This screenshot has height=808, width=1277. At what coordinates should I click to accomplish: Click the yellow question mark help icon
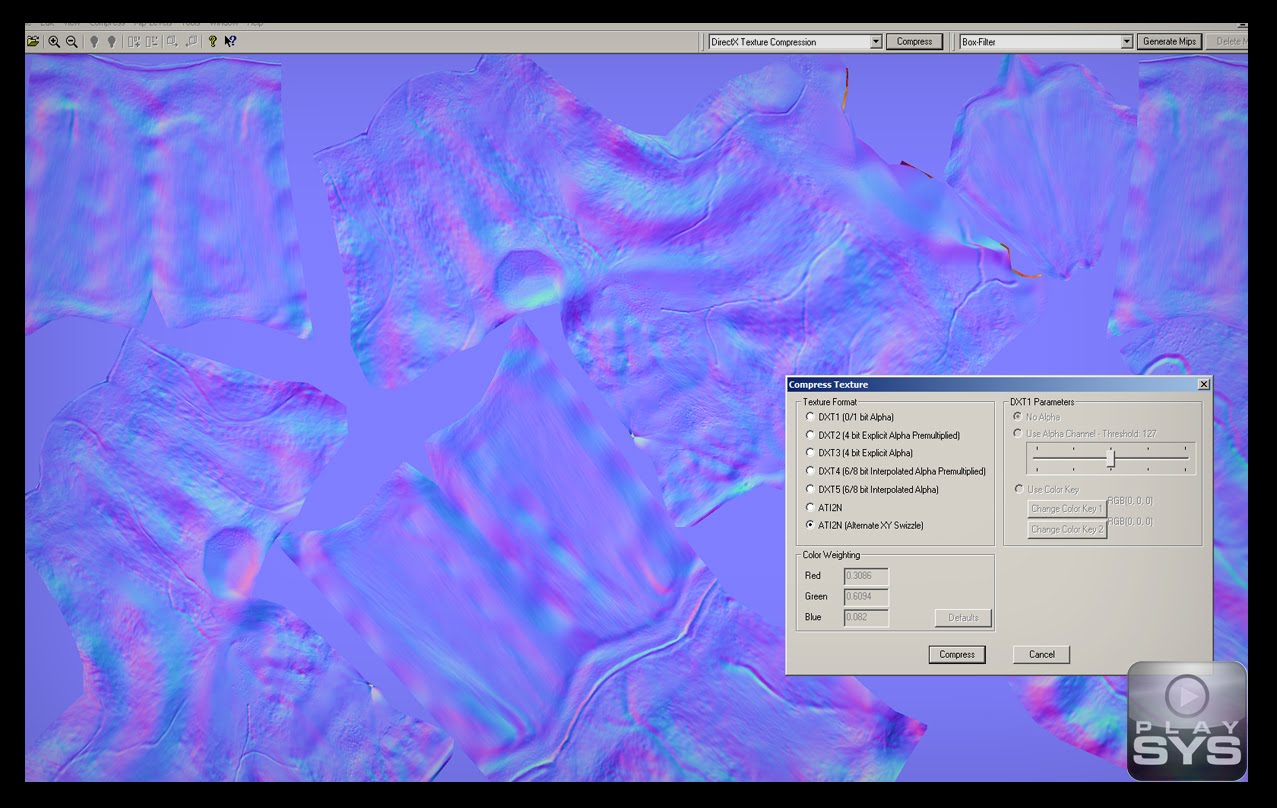(212, 42)
